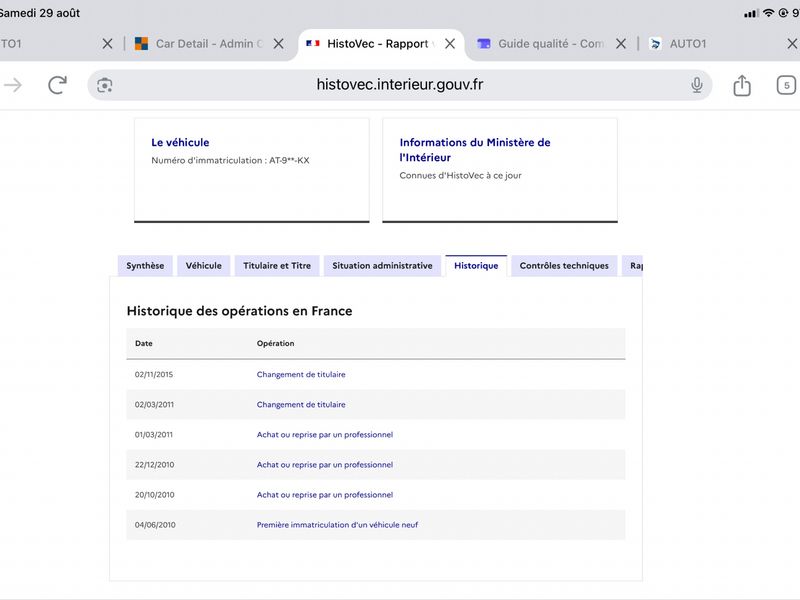Click the date 02/11/2015
800x600 pixels.
pos(154,374)
